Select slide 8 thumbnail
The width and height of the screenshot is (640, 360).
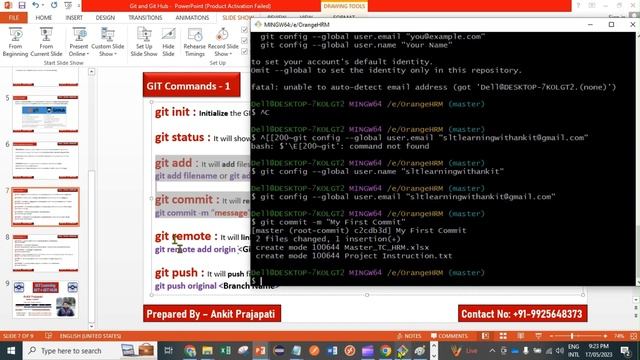point(45,253)
